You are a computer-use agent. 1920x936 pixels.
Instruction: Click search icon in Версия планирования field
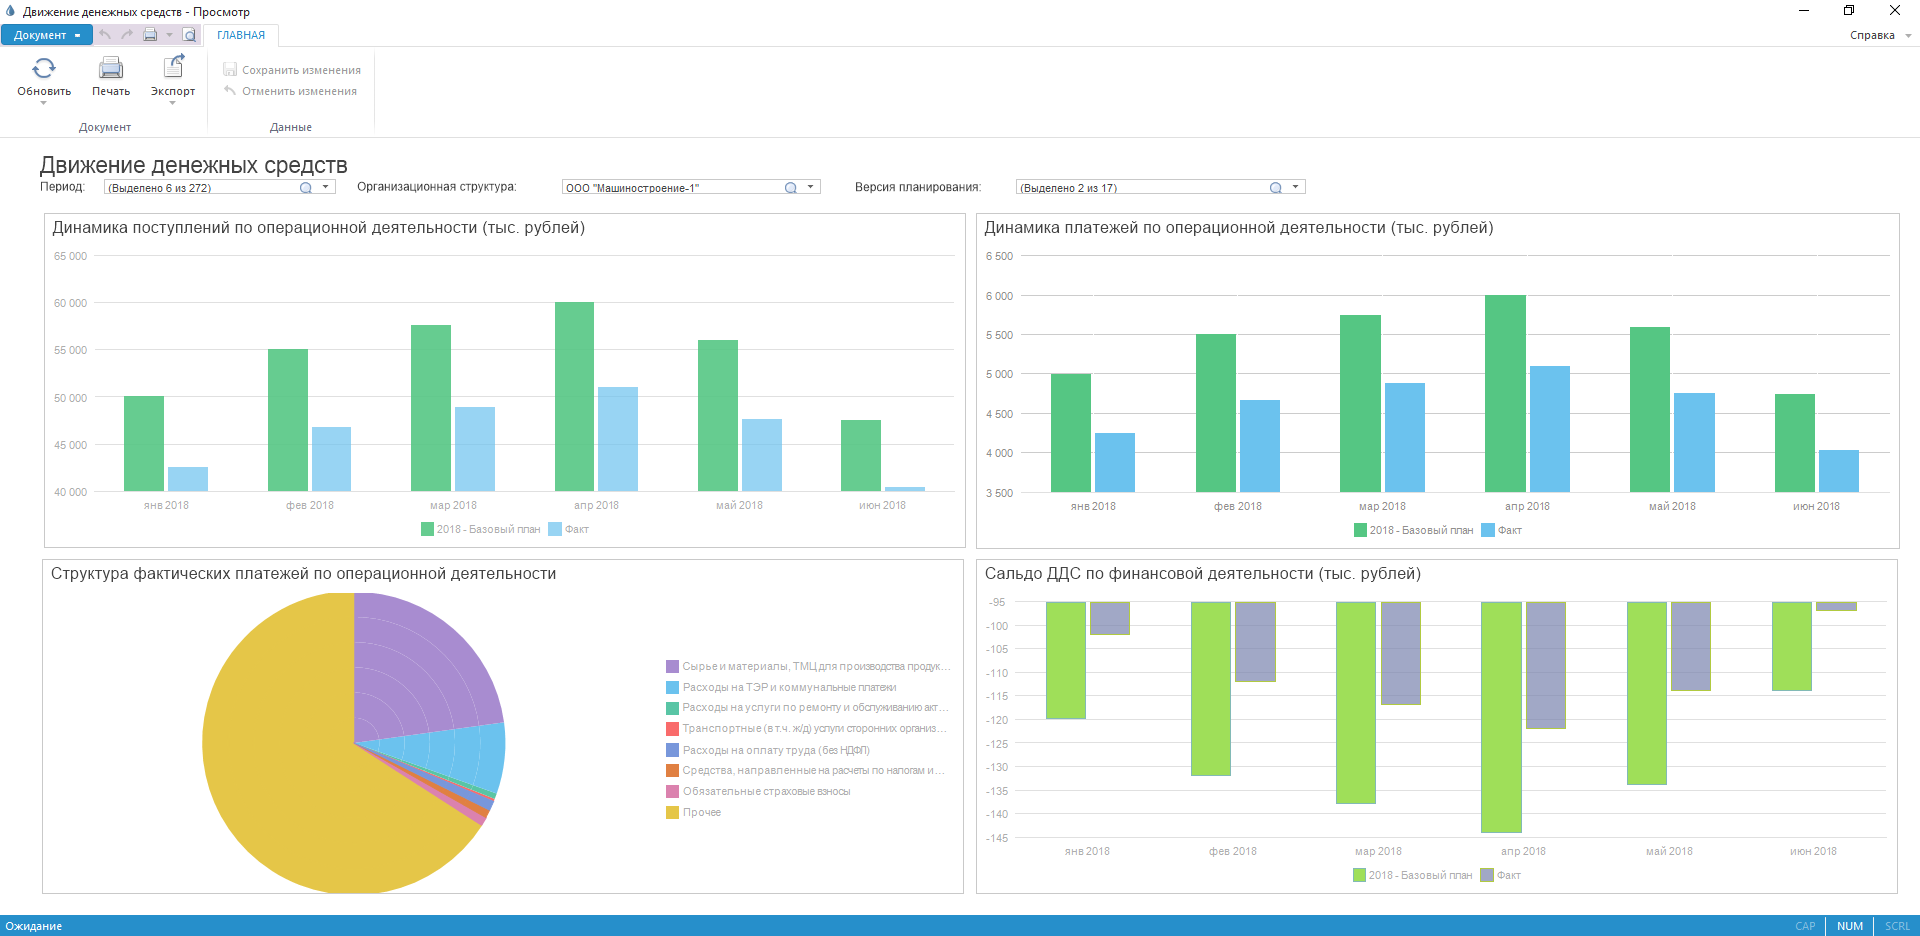coord(1276,188)
